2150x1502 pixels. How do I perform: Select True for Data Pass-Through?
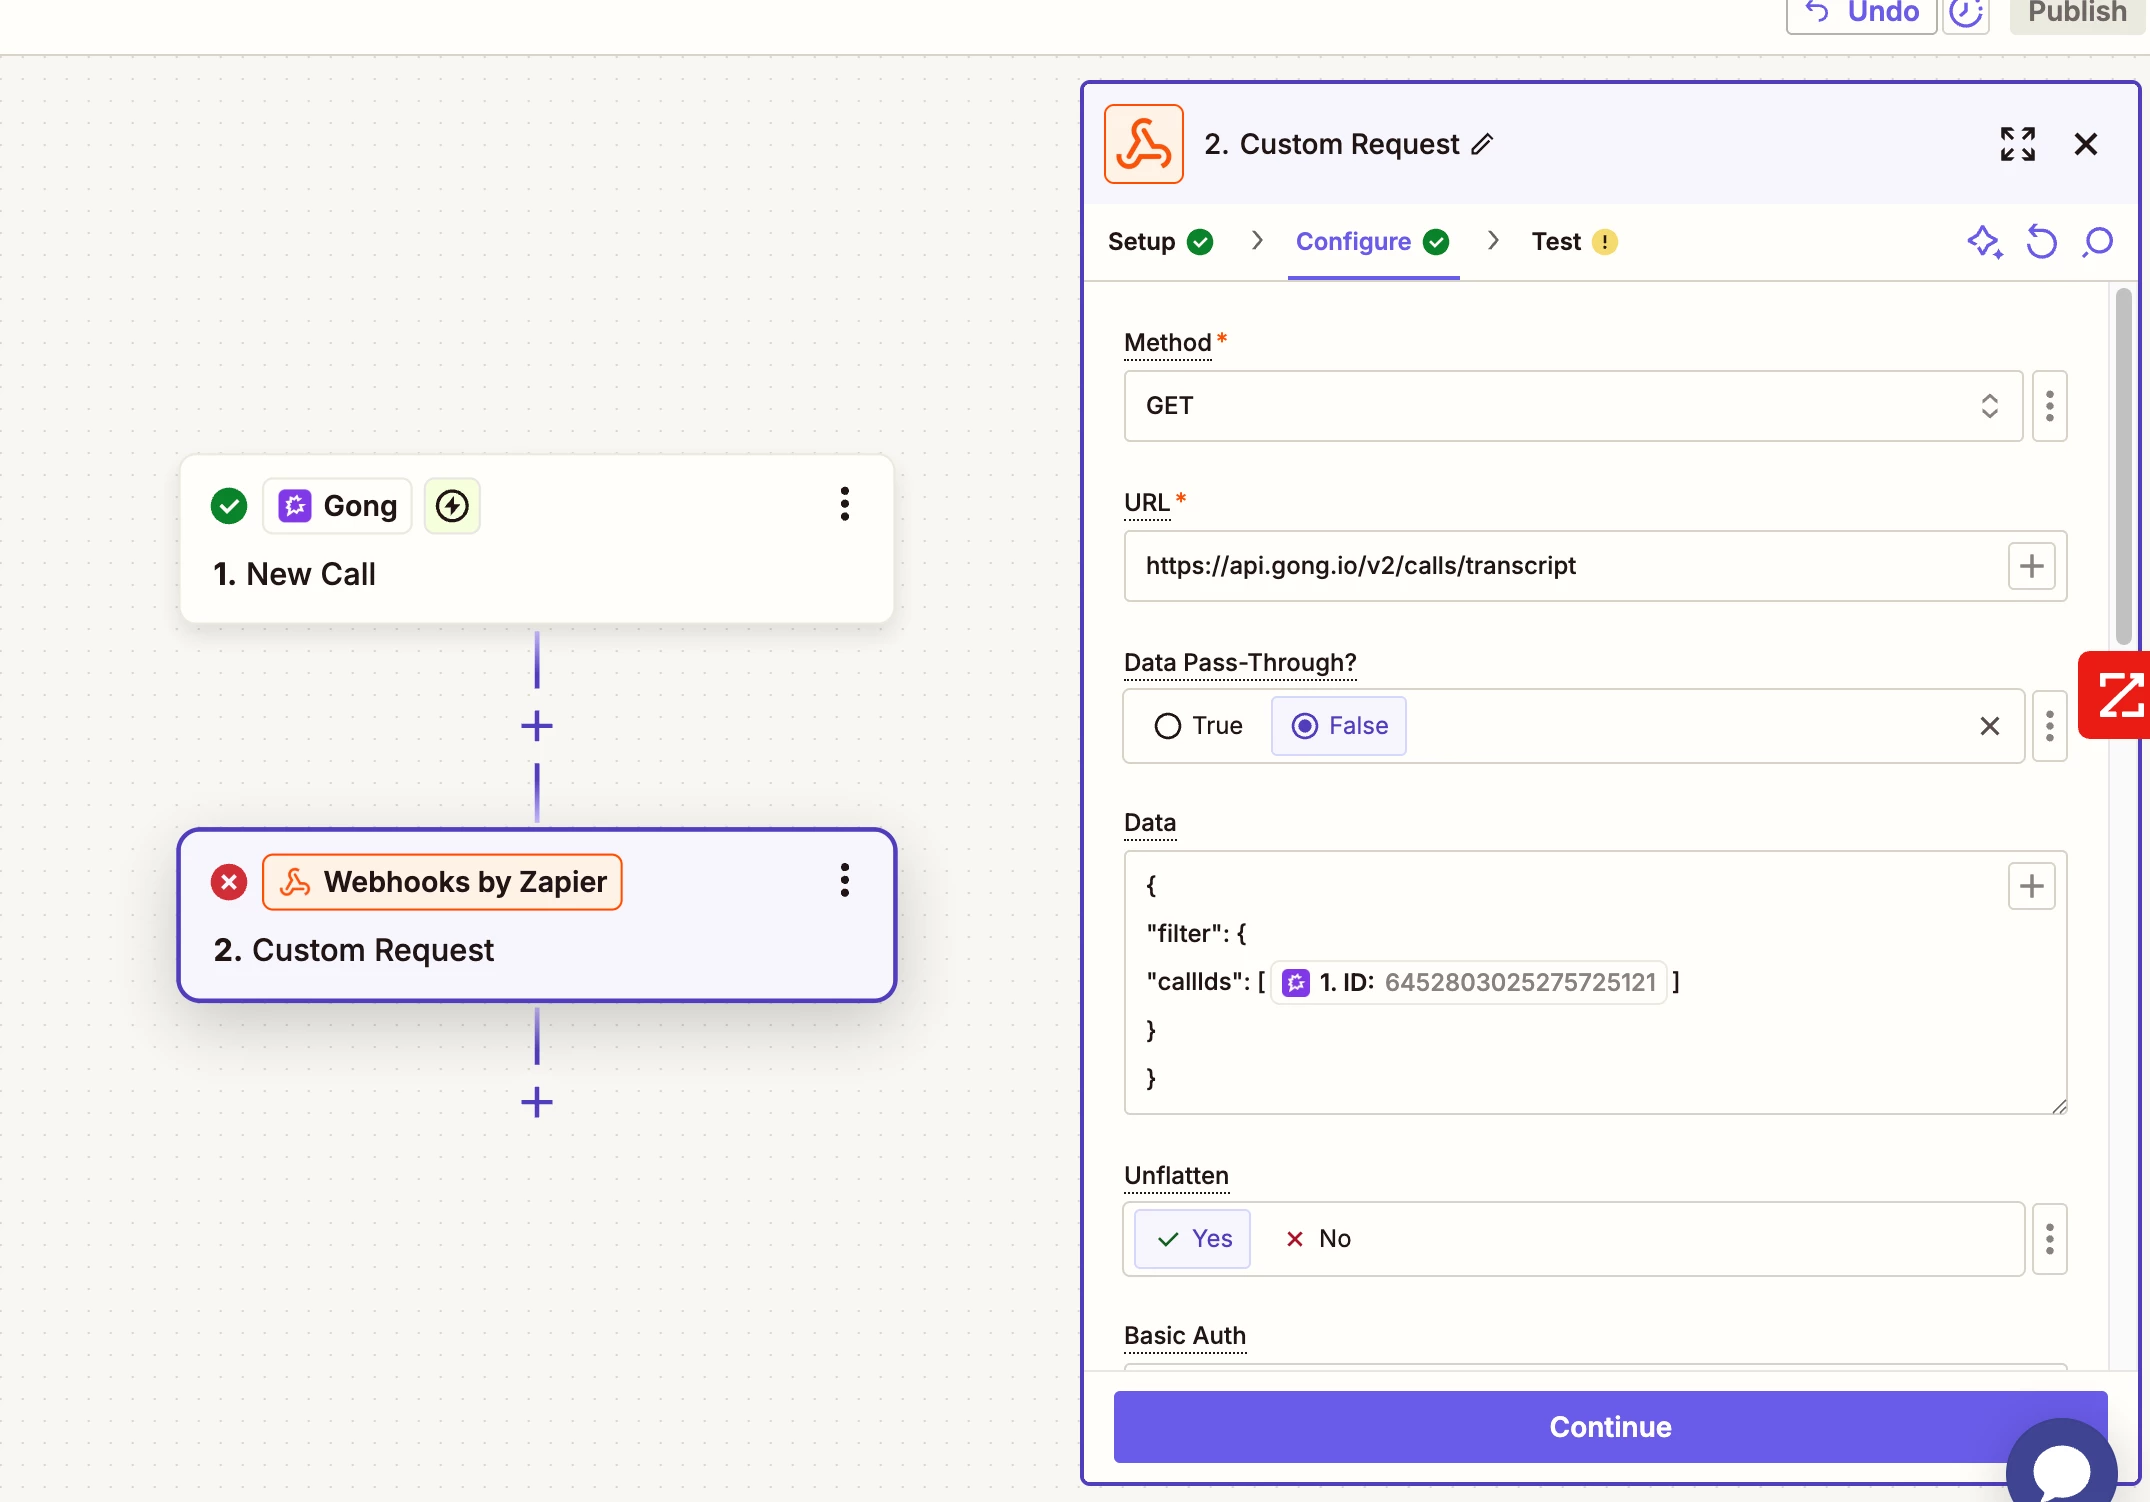click(1198, 726)
